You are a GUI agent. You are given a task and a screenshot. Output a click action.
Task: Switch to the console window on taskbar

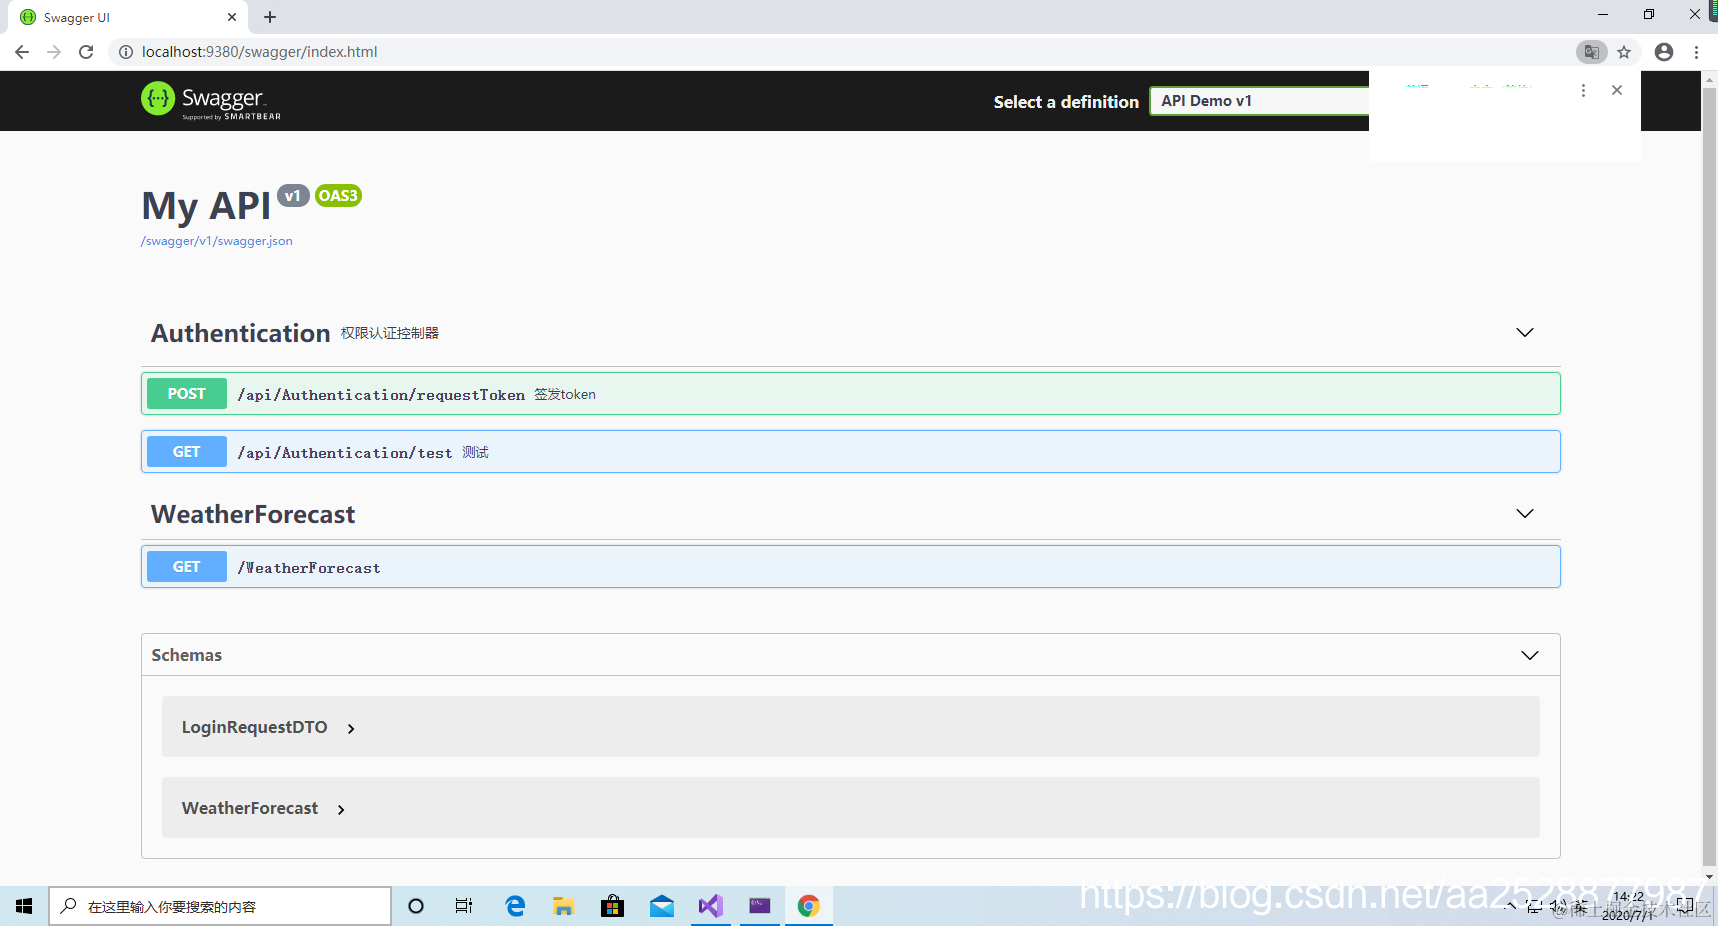(x=759, y=906)
